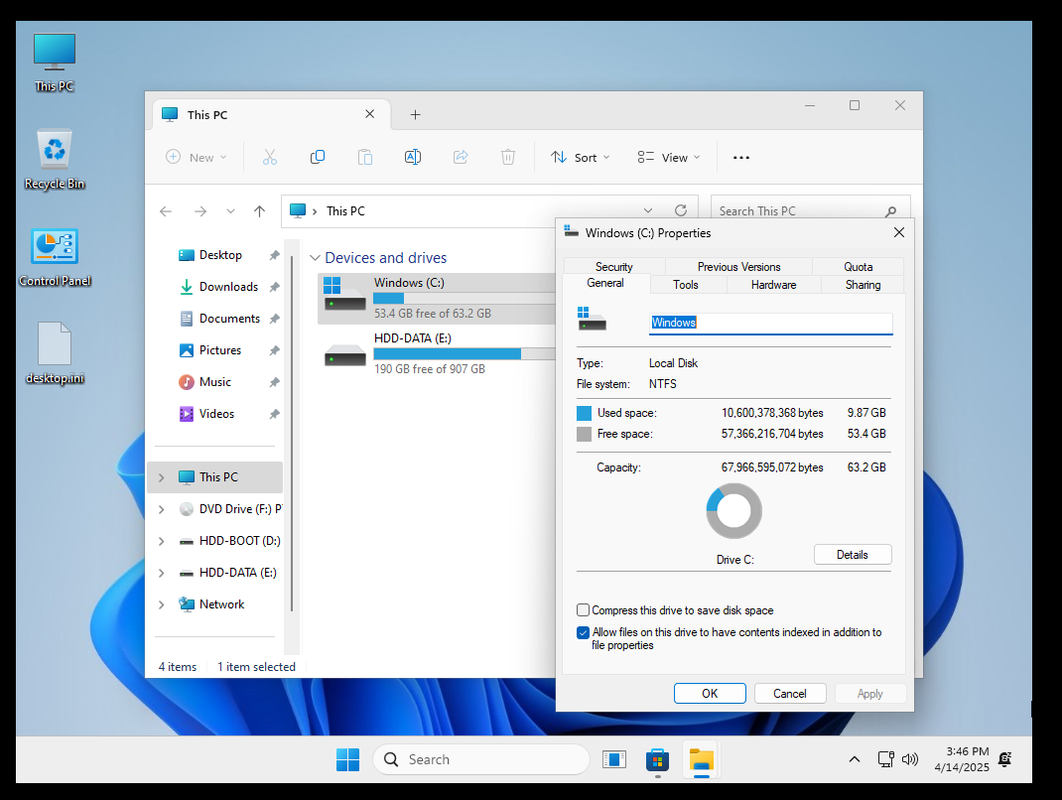
Task: Open Music in quick access
Action: coord(215,382)
